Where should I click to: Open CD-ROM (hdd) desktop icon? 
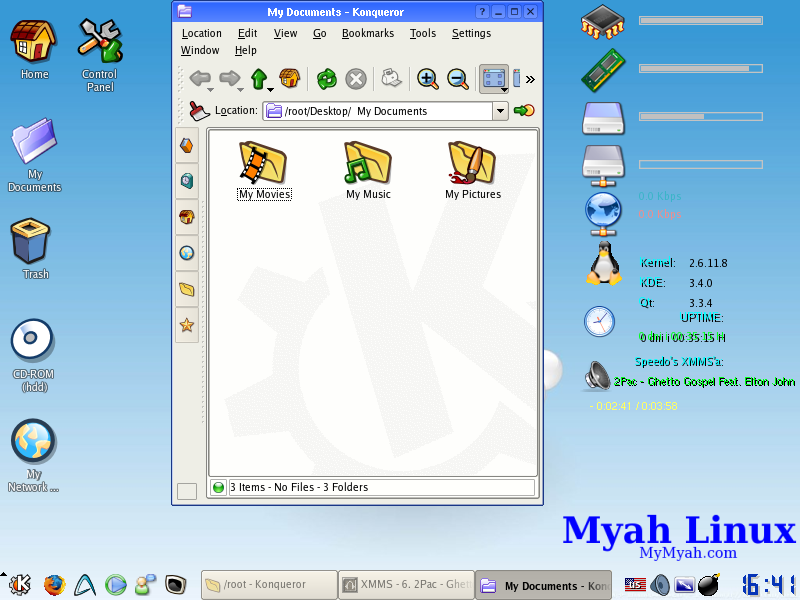coord(33,356)
